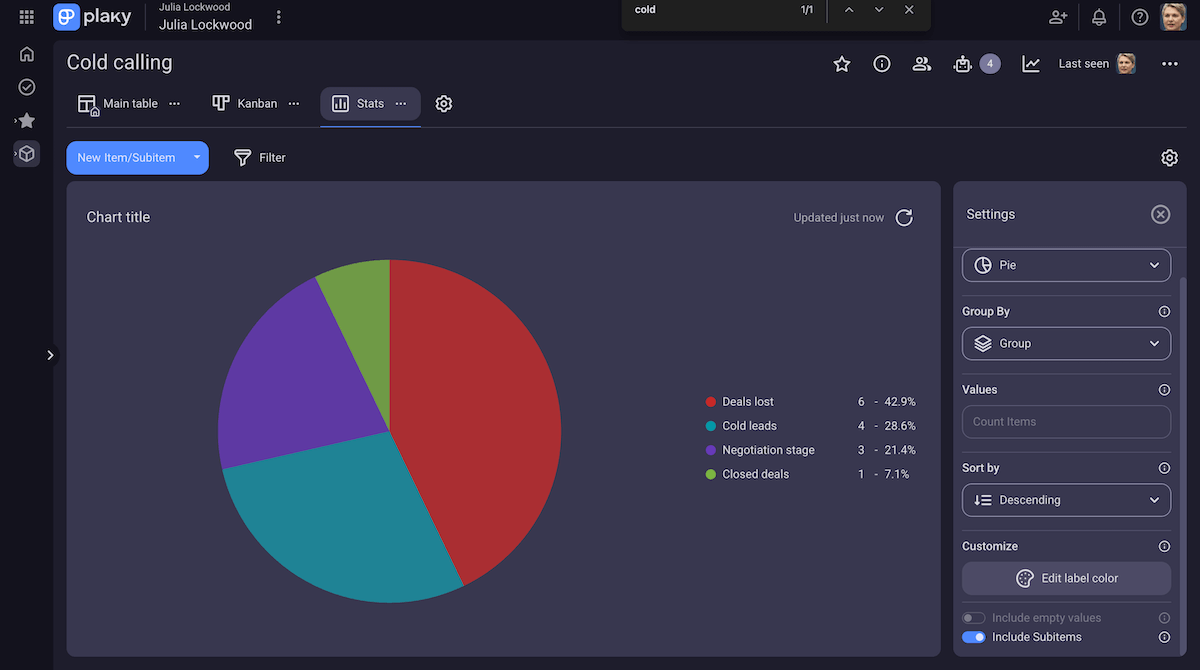The height and width of the screenshot is (670, 1200).
Task: Click the Edit label color button
Action: [1066, 578]
